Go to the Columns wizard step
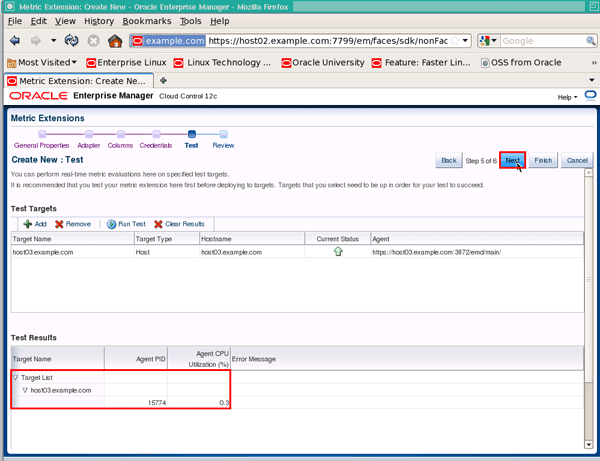 [x=120, y=145]
